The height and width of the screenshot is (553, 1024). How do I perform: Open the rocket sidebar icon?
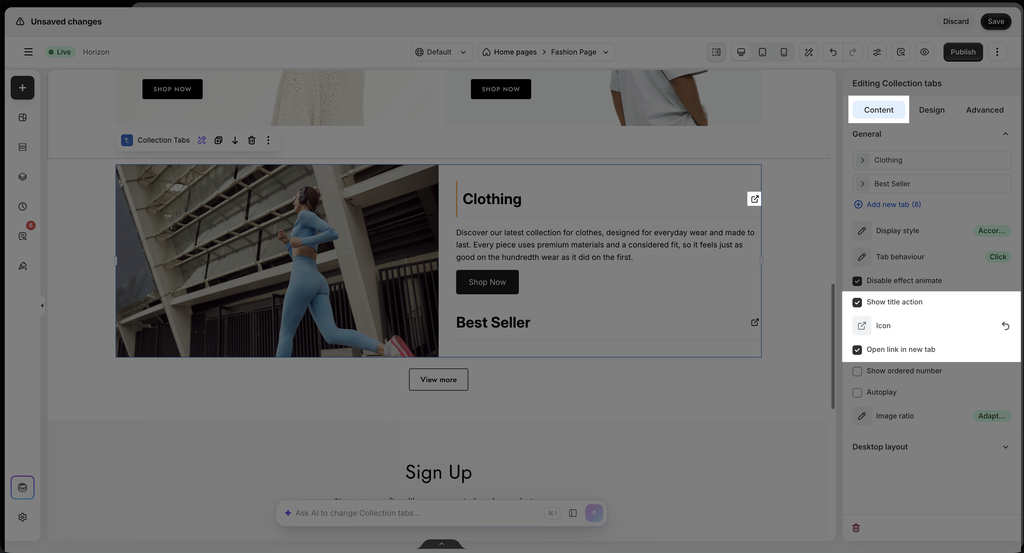click(x=22, y=266)
